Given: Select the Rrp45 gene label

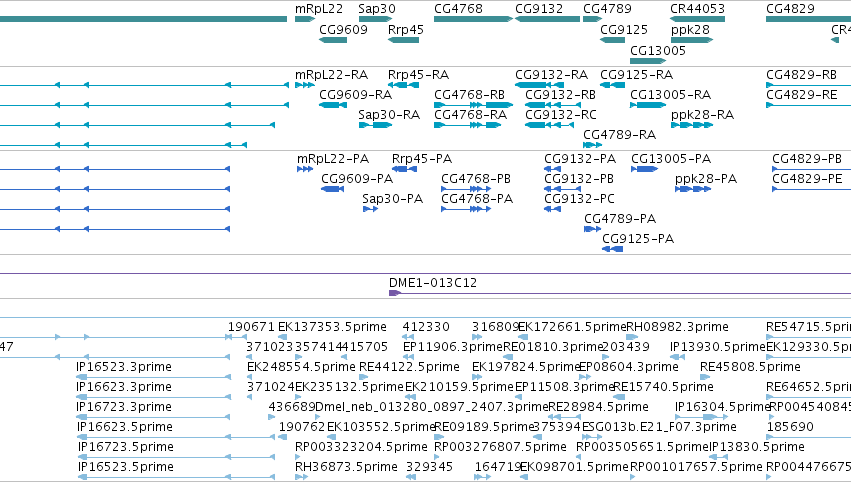Looking at the screenshot, I should coord(405,29).
